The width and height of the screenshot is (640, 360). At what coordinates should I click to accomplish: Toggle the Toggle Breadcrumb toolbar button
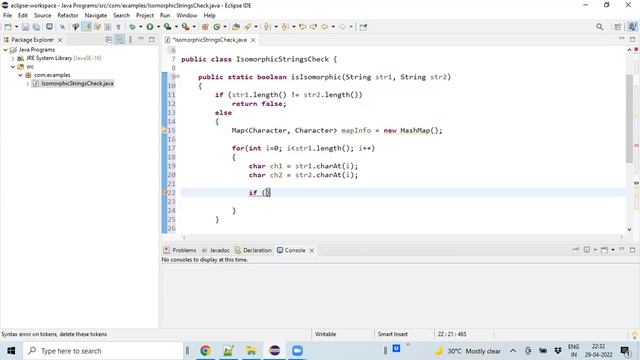76,27
